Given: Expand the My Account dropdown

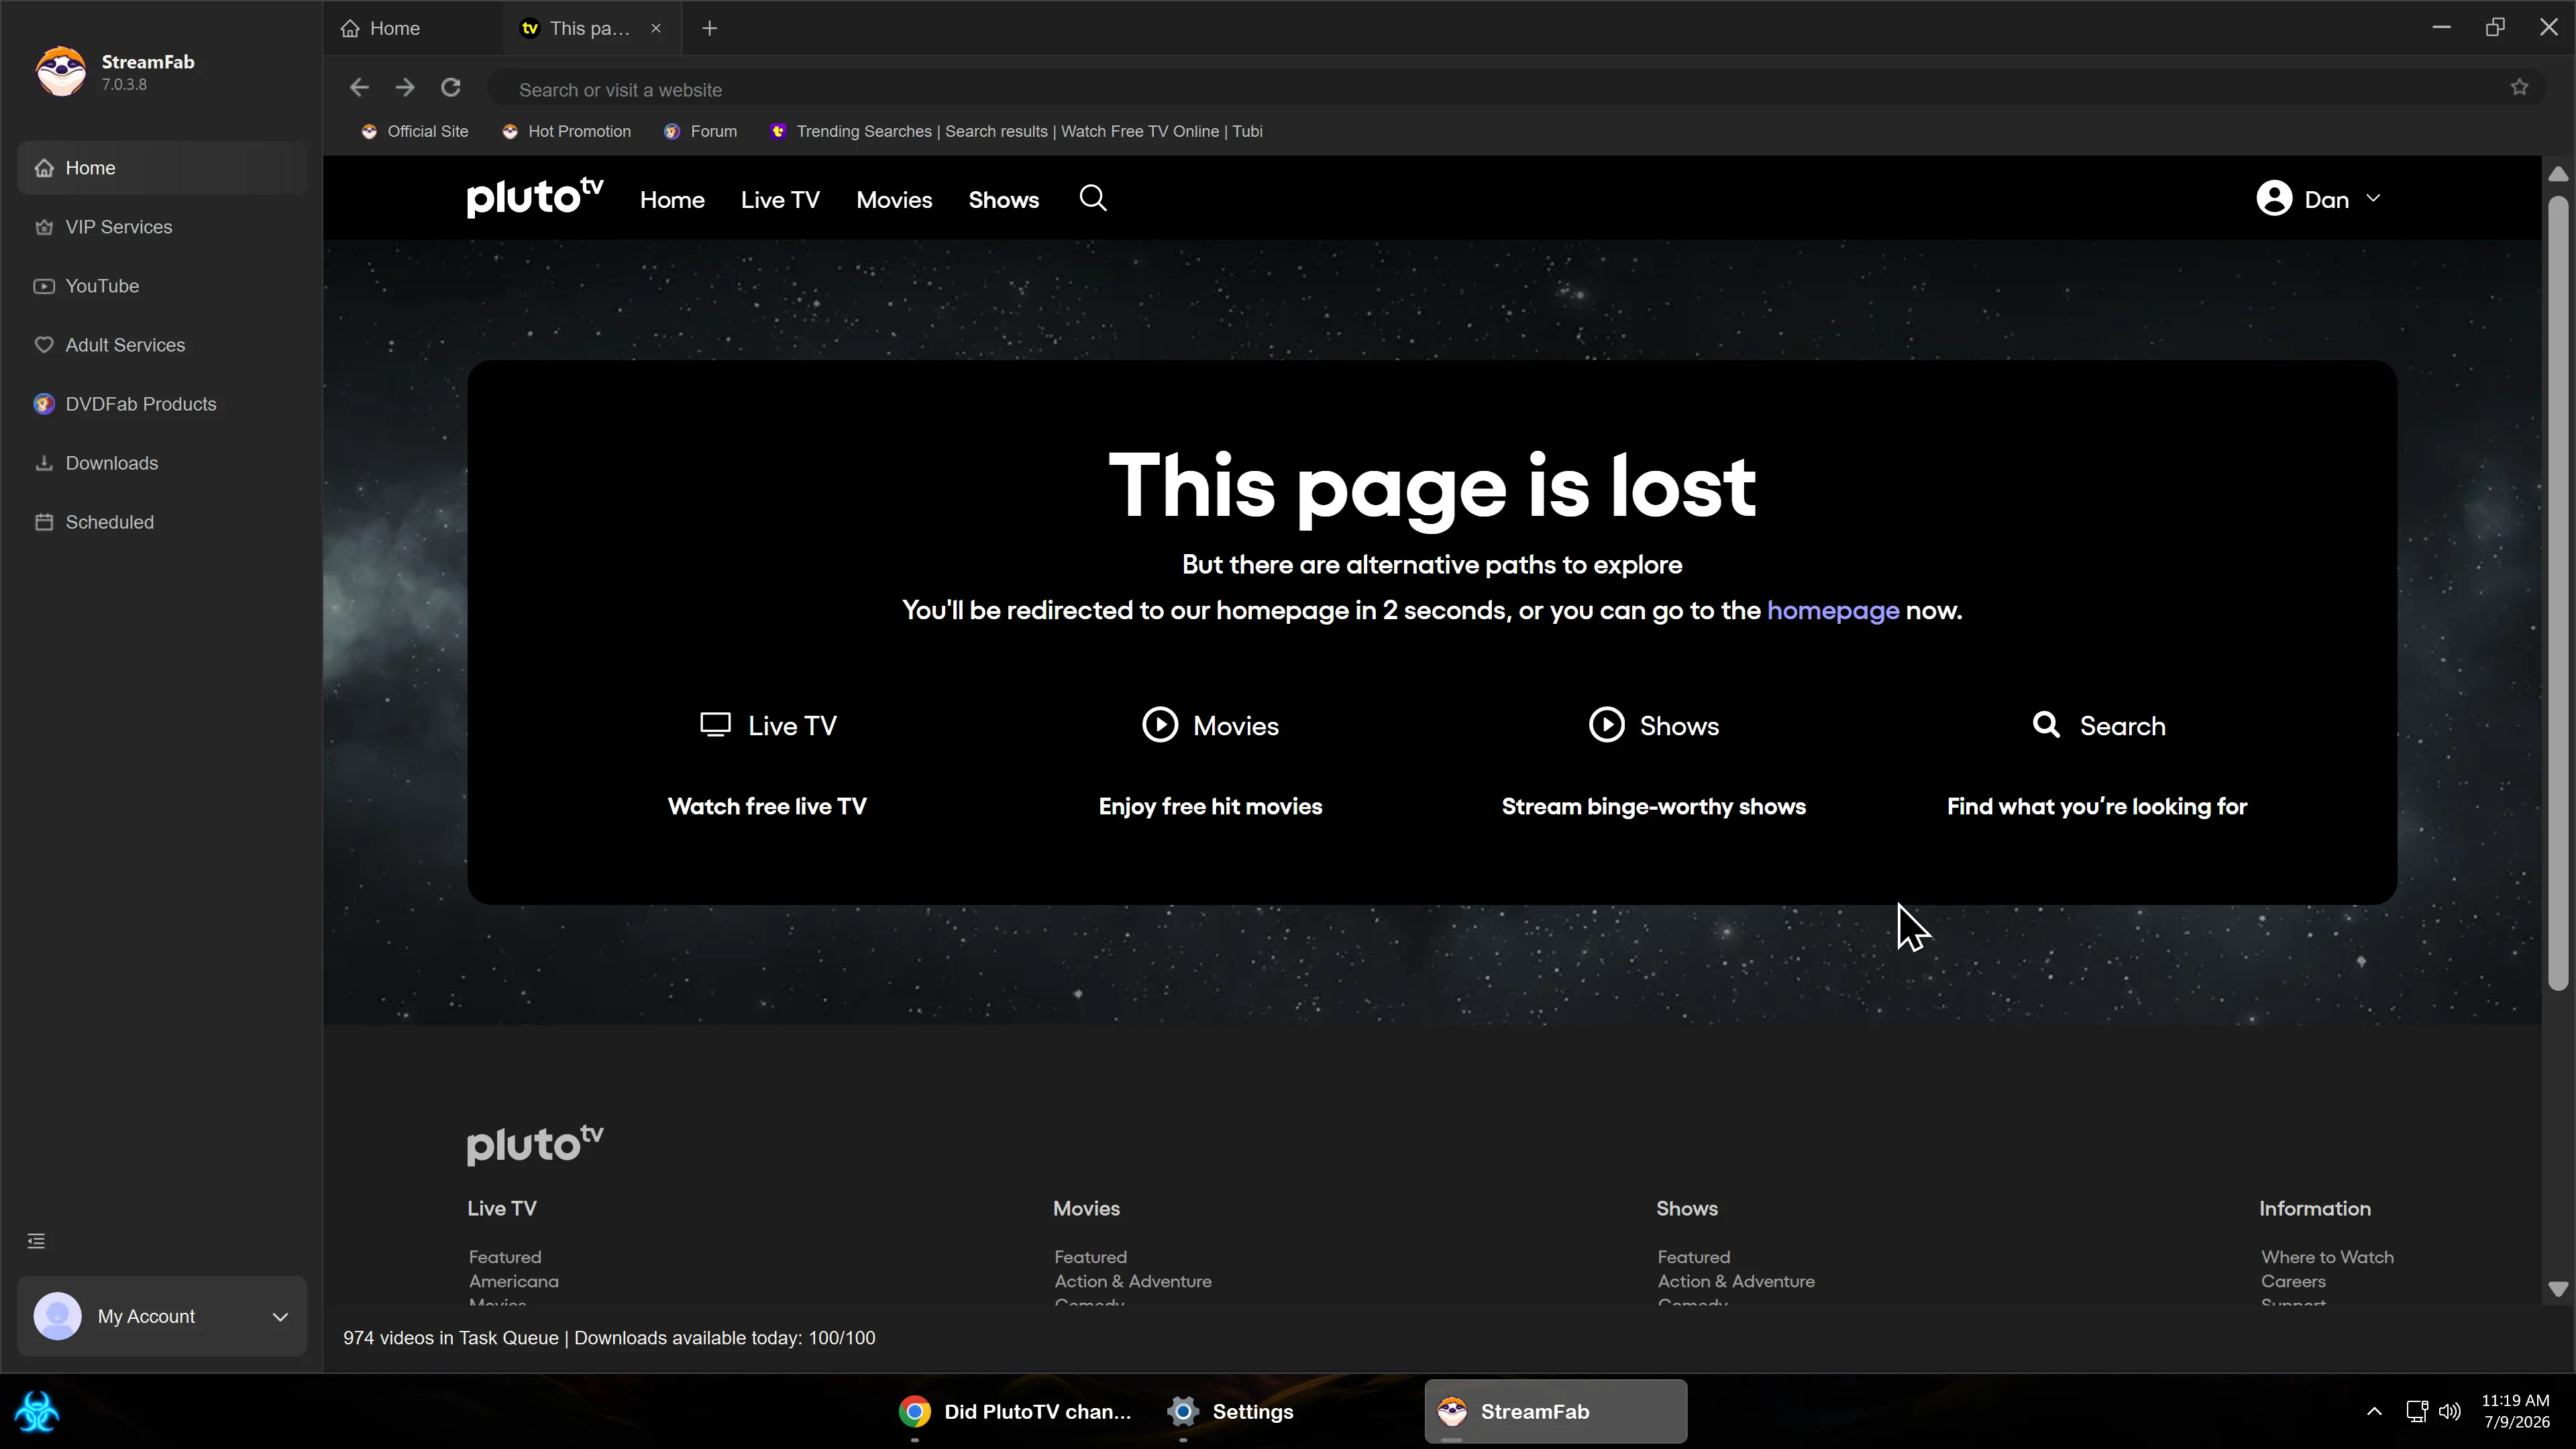Looking at the screenshot, I should (x=280, y=1316).
